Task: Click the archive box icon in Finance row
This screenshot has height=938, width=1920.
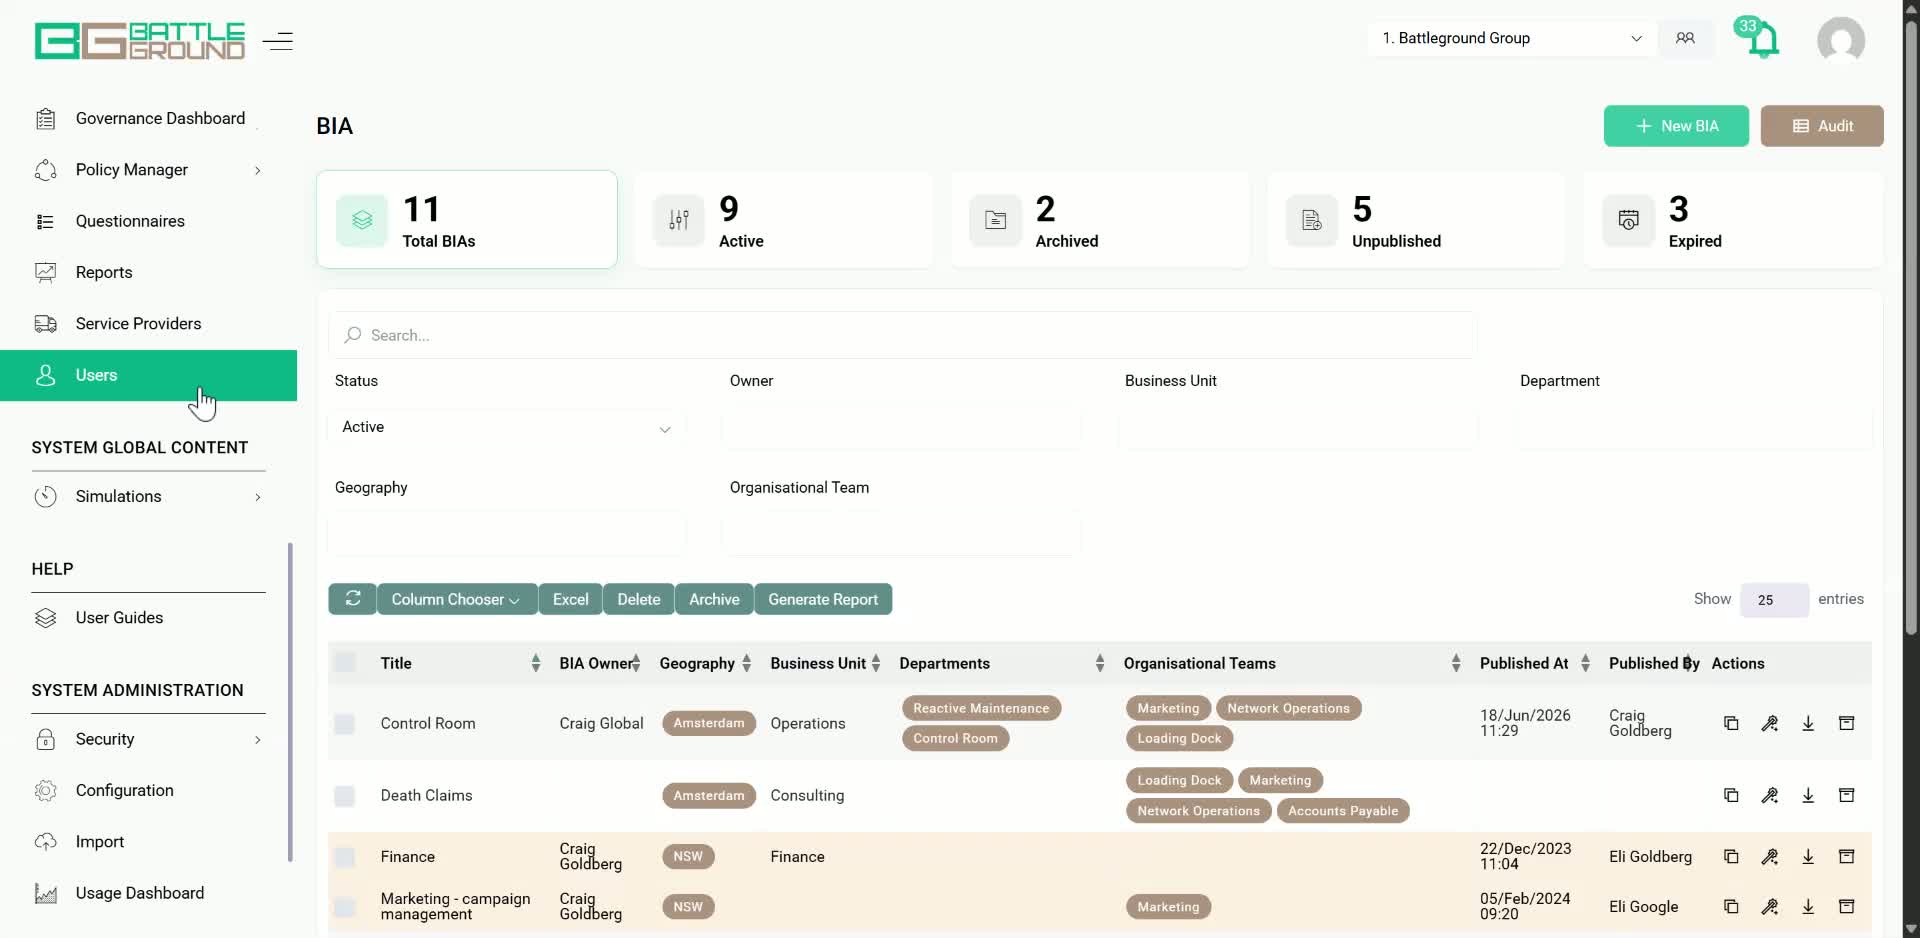Action: (1847, 856)
